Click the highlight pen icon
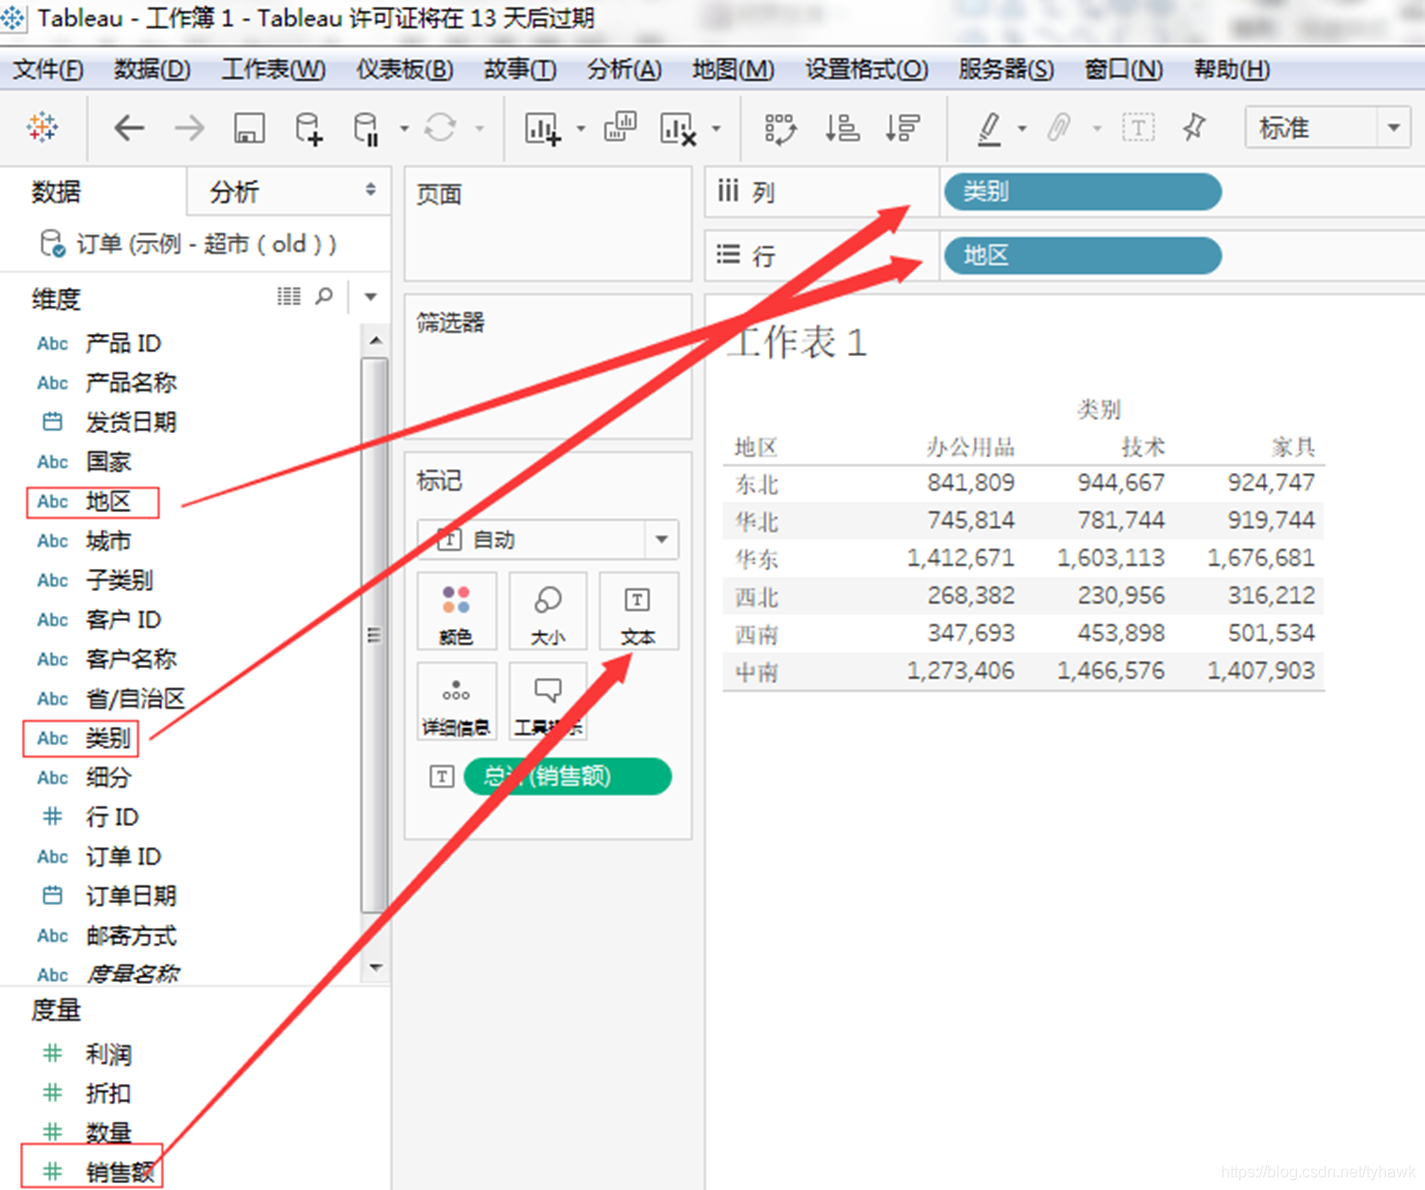This screenshot has height=1190, width=1425. (x=989, y=128)
